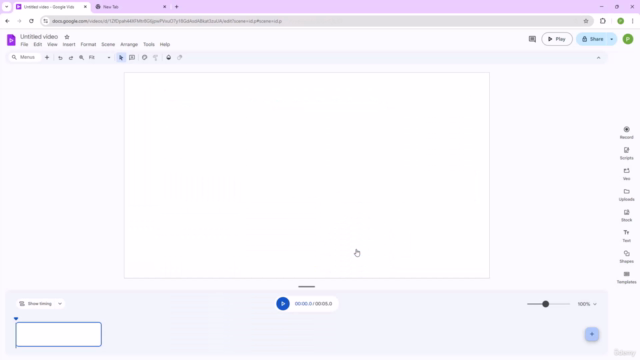640x360 pixels.
Task: Open the Text panel
Action: click(x=627, y=236)
